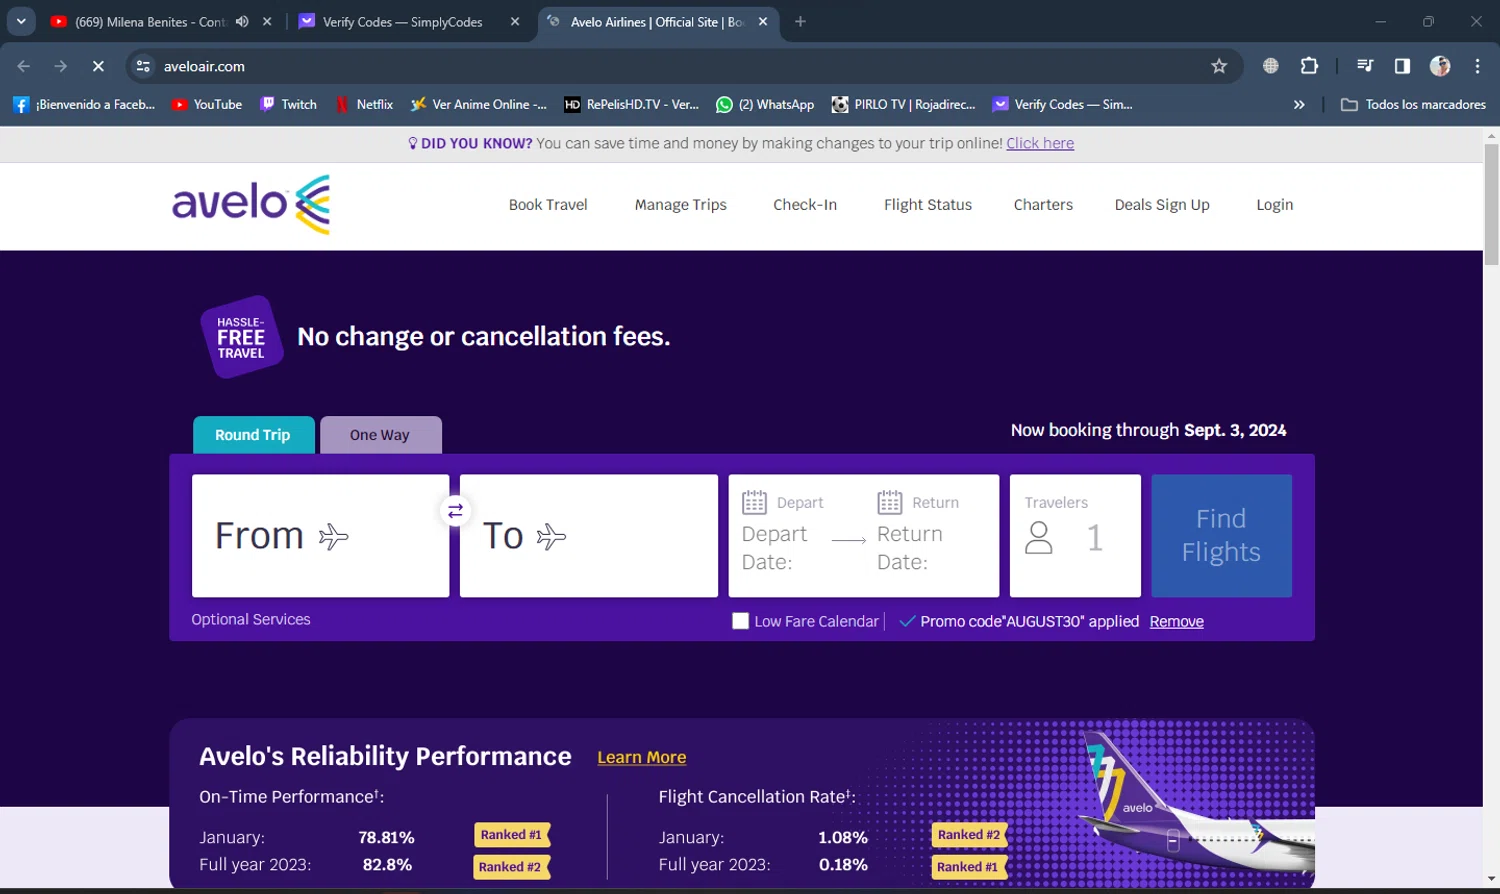The height and width of the screenshot is (894, 1500).
Task: Select the Round Trip tab
Action: tap(253, 435)
